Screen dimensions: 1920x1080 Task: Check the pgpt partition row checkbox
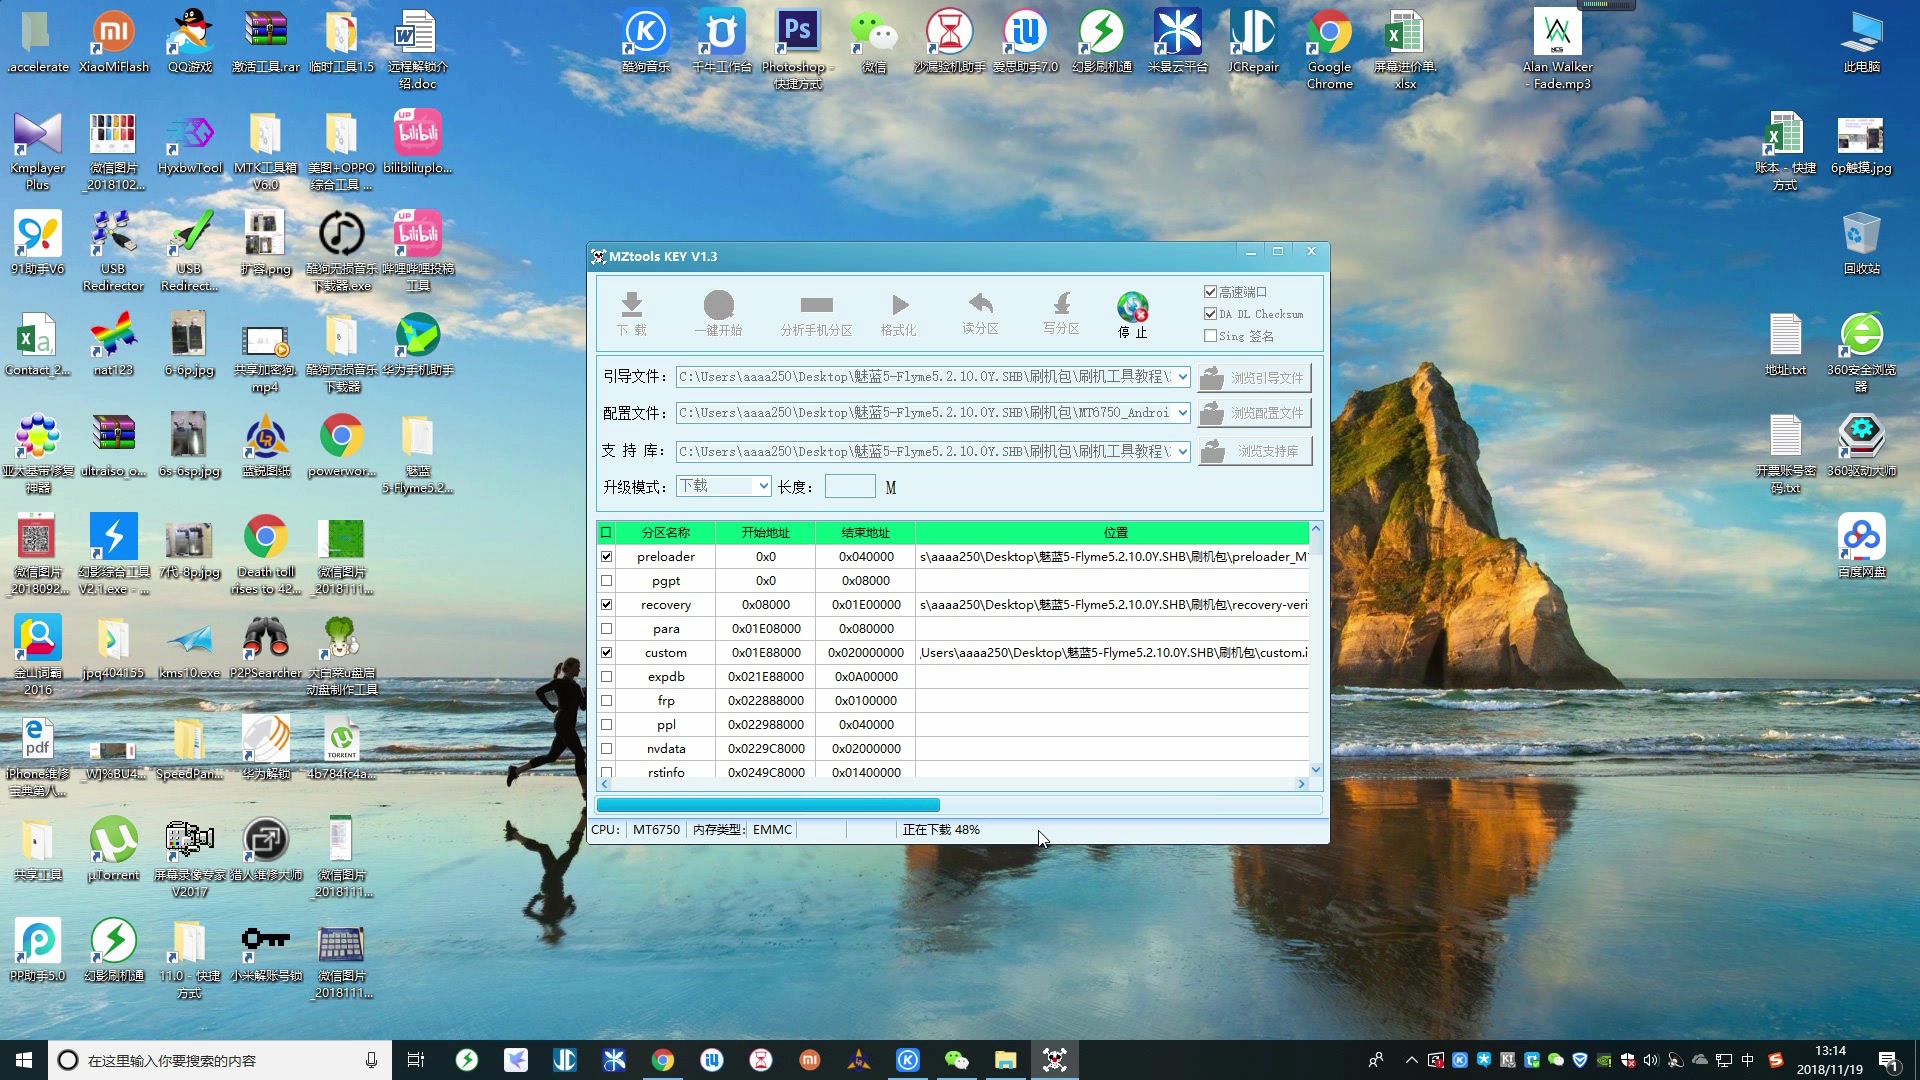[606, 581]
